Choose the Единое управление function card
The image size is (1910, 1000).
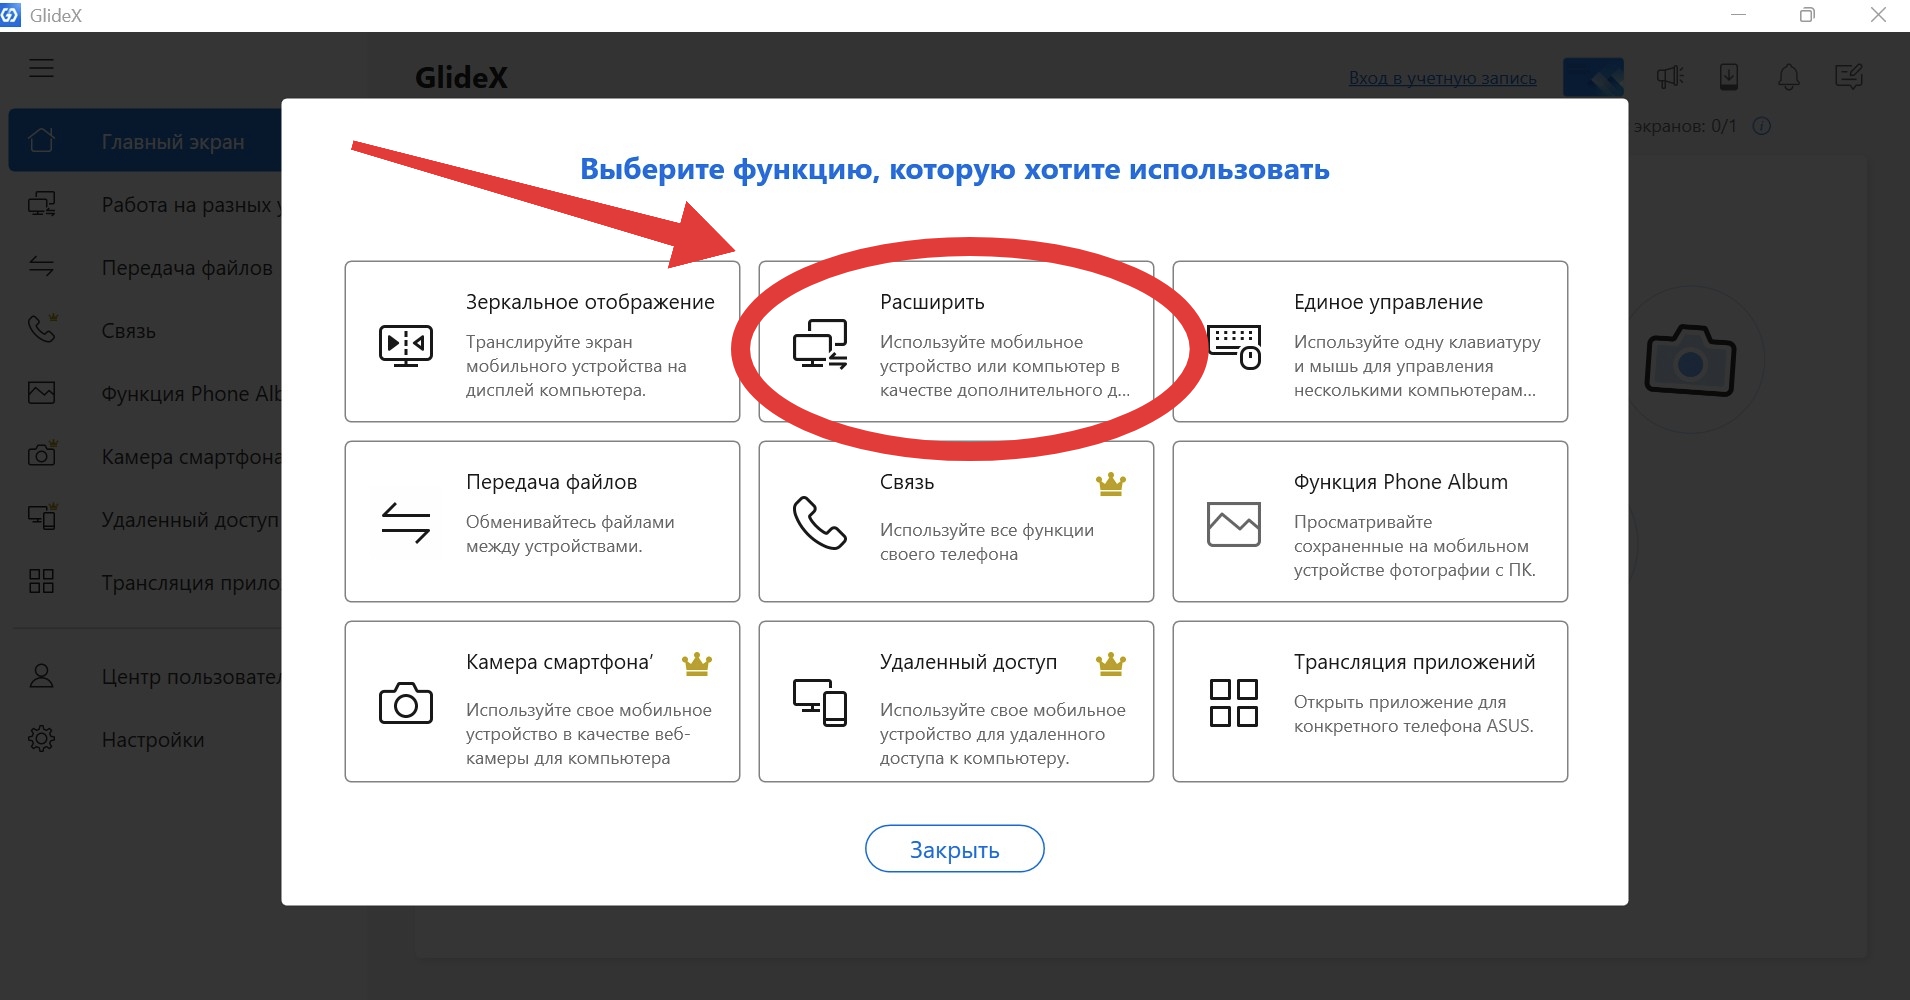(1370, 342)
